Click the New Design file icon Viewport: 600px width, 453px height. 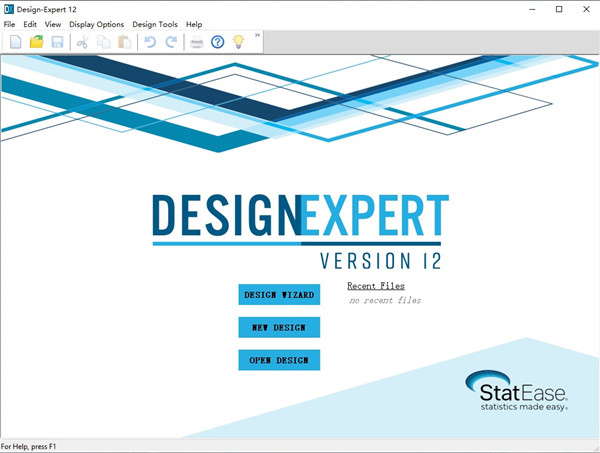15,42
